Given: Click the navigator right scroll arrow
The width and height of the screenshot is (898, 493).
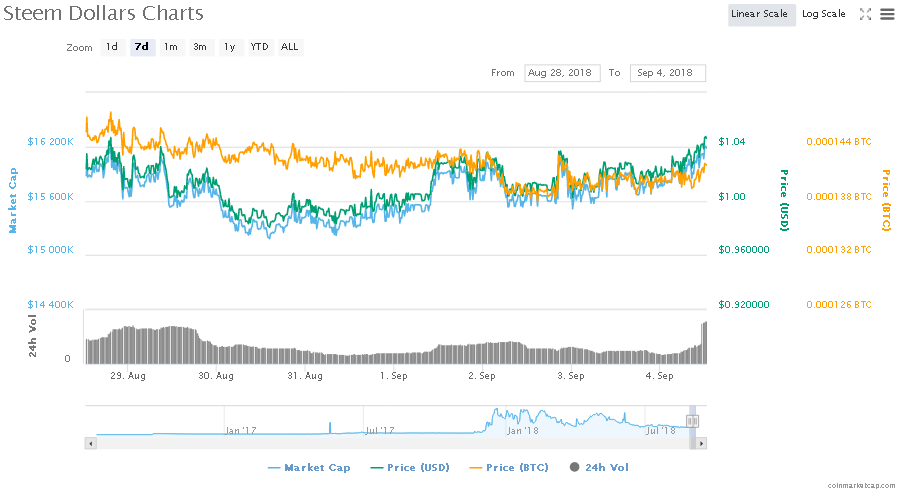Looking at the screenshot, I should [x=702, y=443].
